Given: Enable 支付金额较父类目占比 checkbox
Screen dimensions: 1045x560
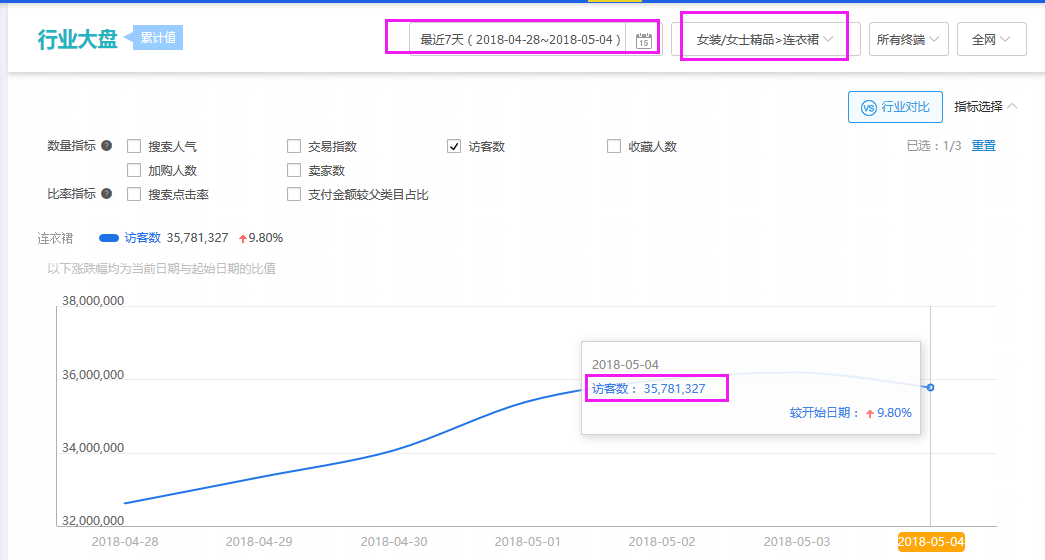Looking at the screenshot, I should point(294,195).
